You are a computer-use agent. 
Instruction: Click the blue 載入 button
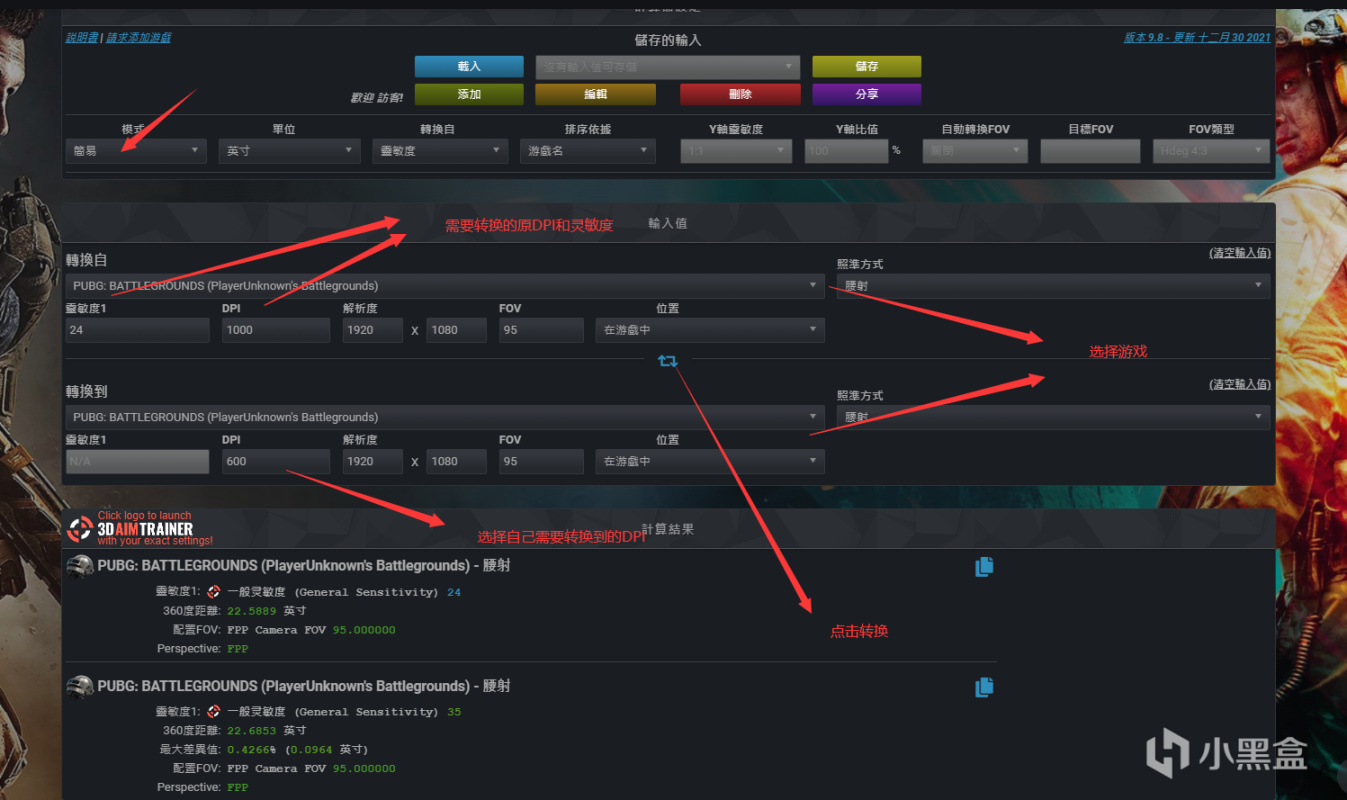(x=469, y=66)
